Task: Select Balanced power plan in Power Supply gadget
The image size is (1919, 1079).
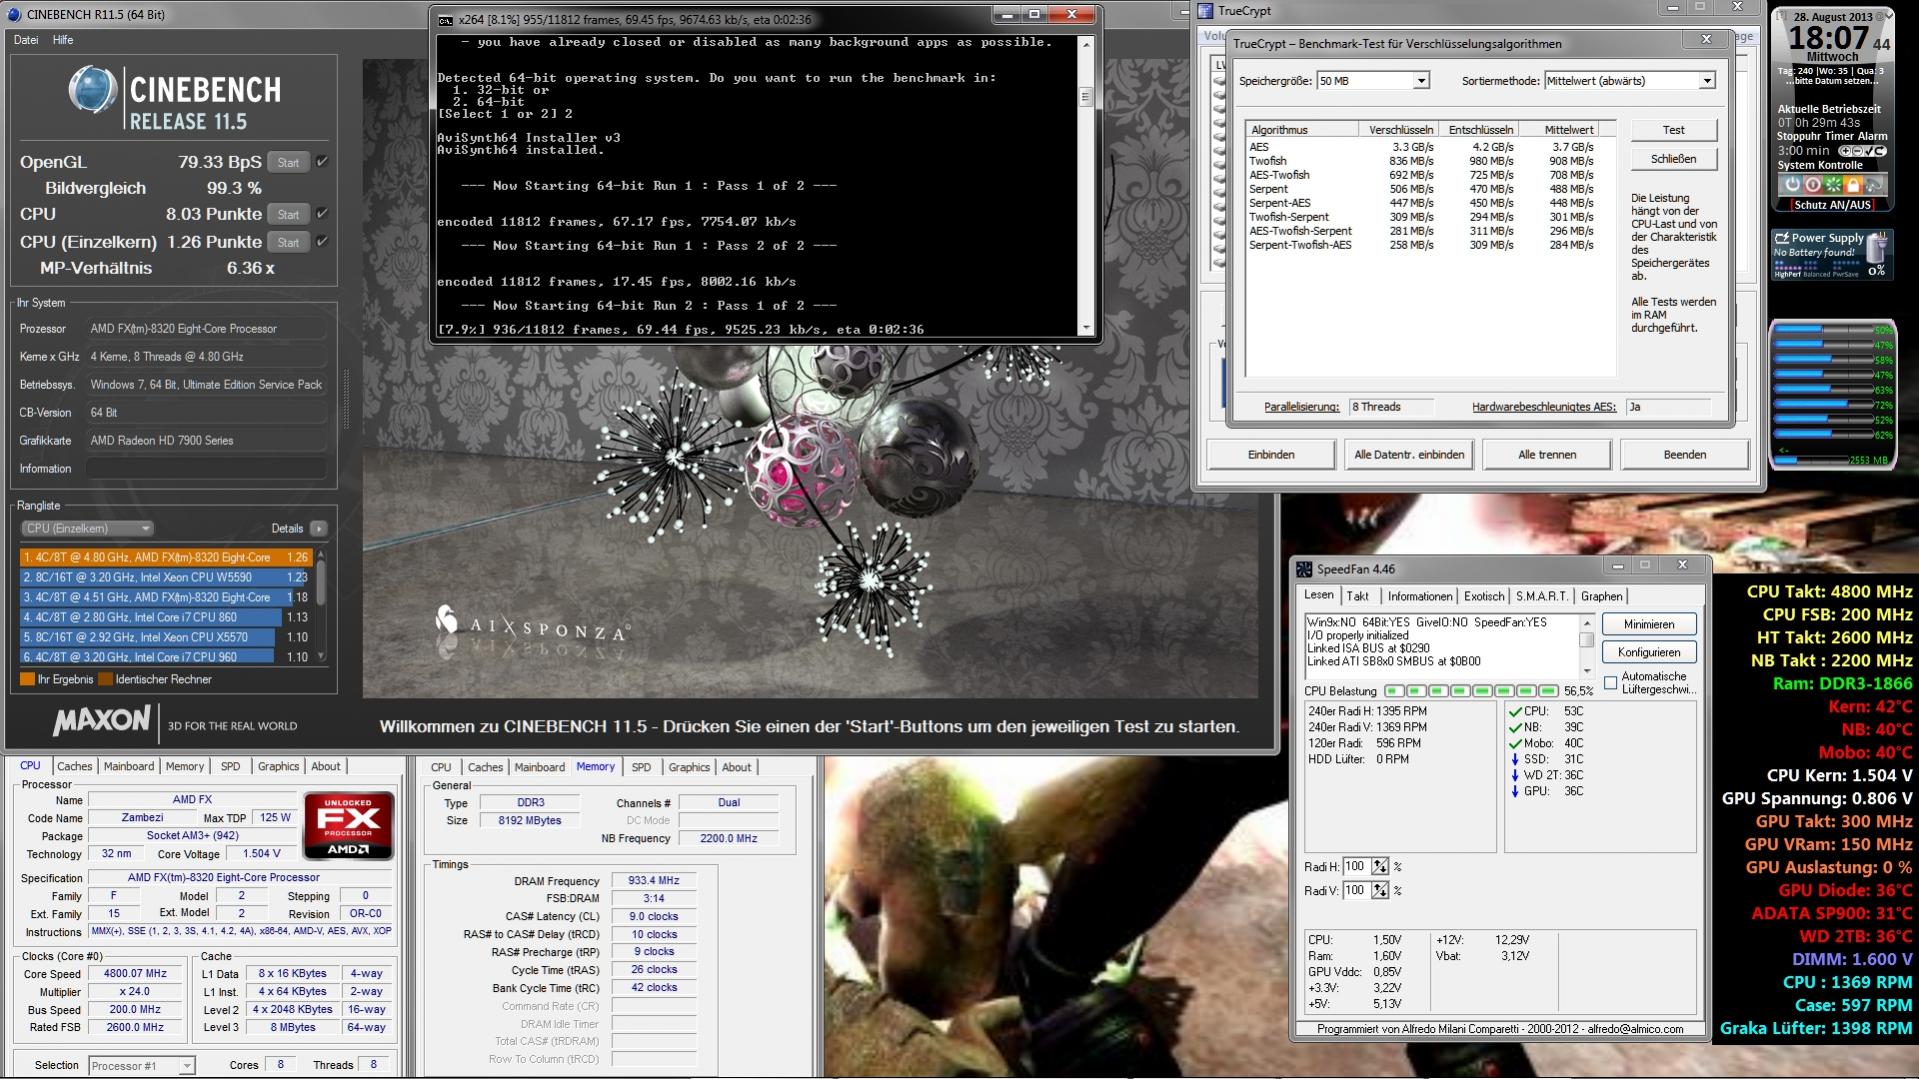Action: pyautogui.click(x=1816, y=274)
